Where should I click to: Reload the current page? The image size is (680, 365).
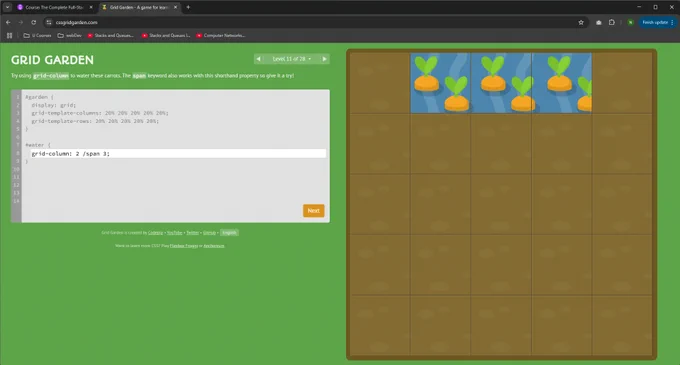pos(33,23)
